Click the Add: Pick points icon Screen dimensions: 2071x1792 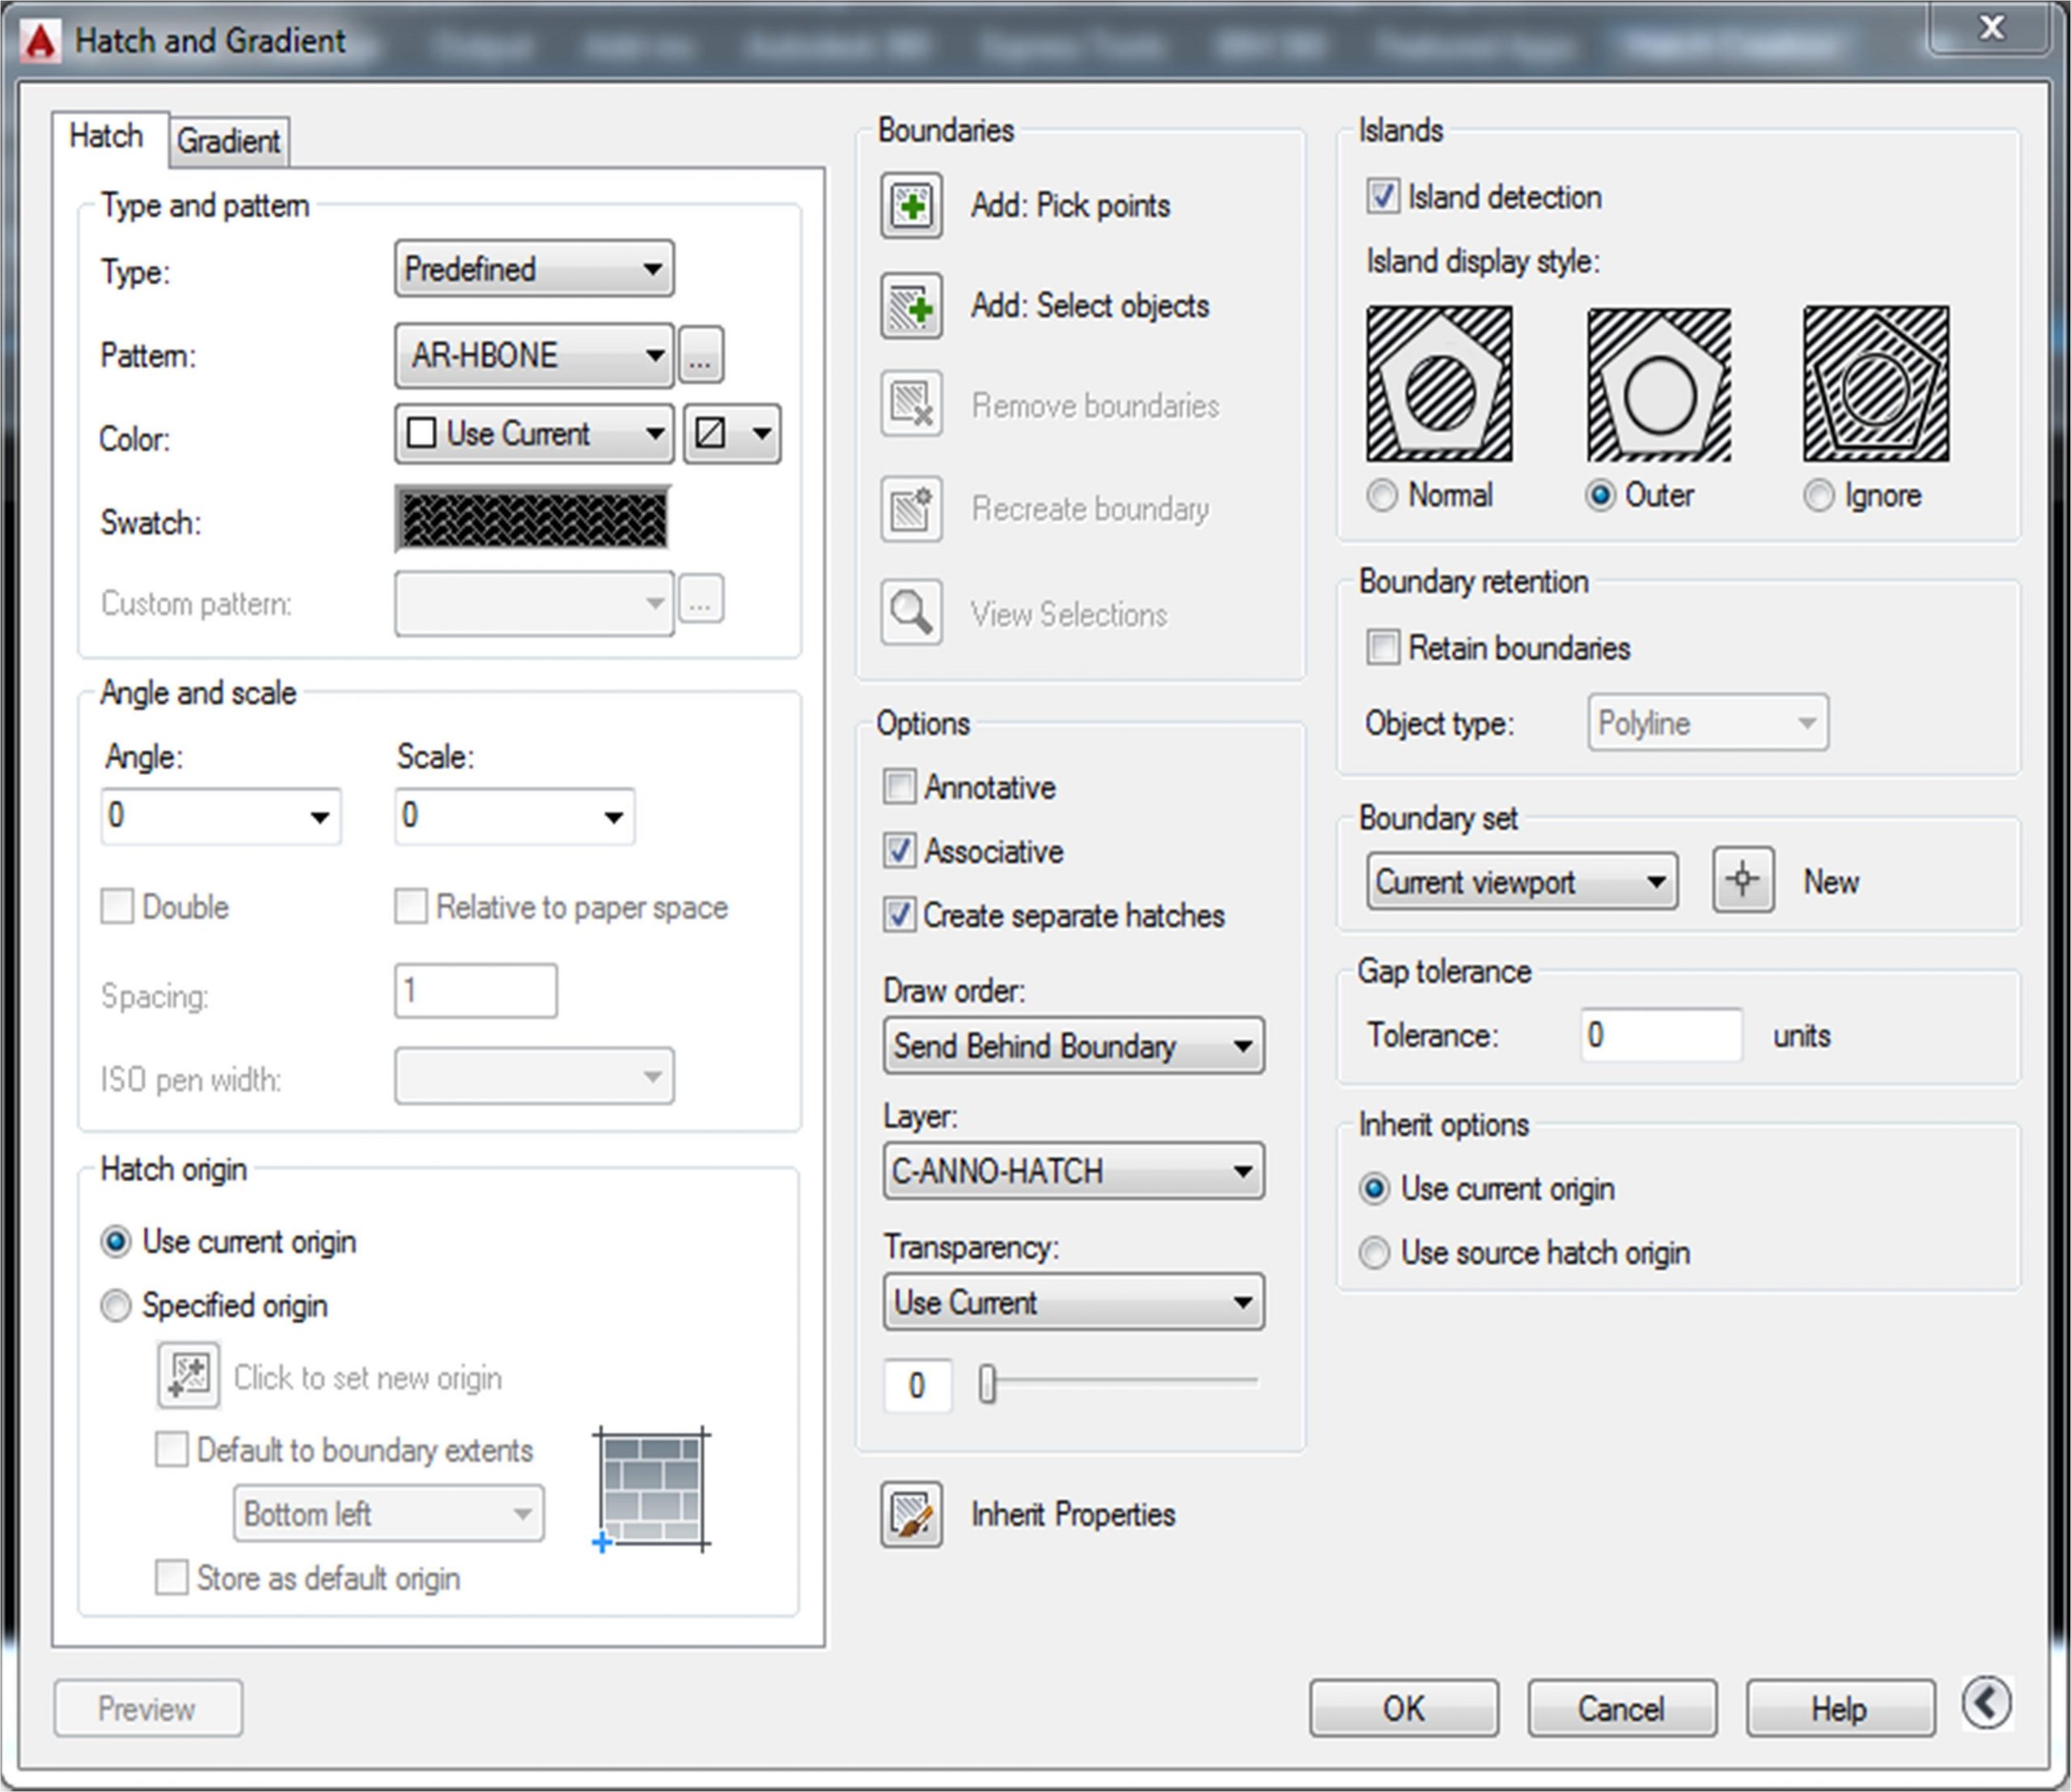tap(910, 206)
